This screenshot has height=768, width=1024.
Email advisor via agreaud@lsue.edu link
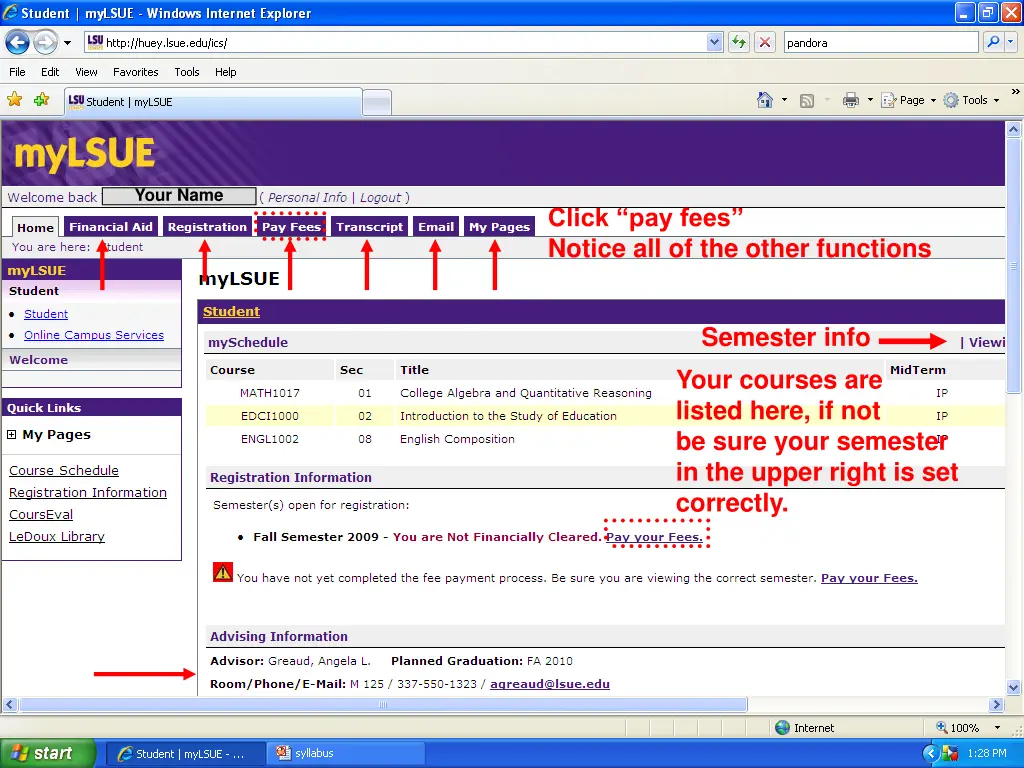pos(550,684)
